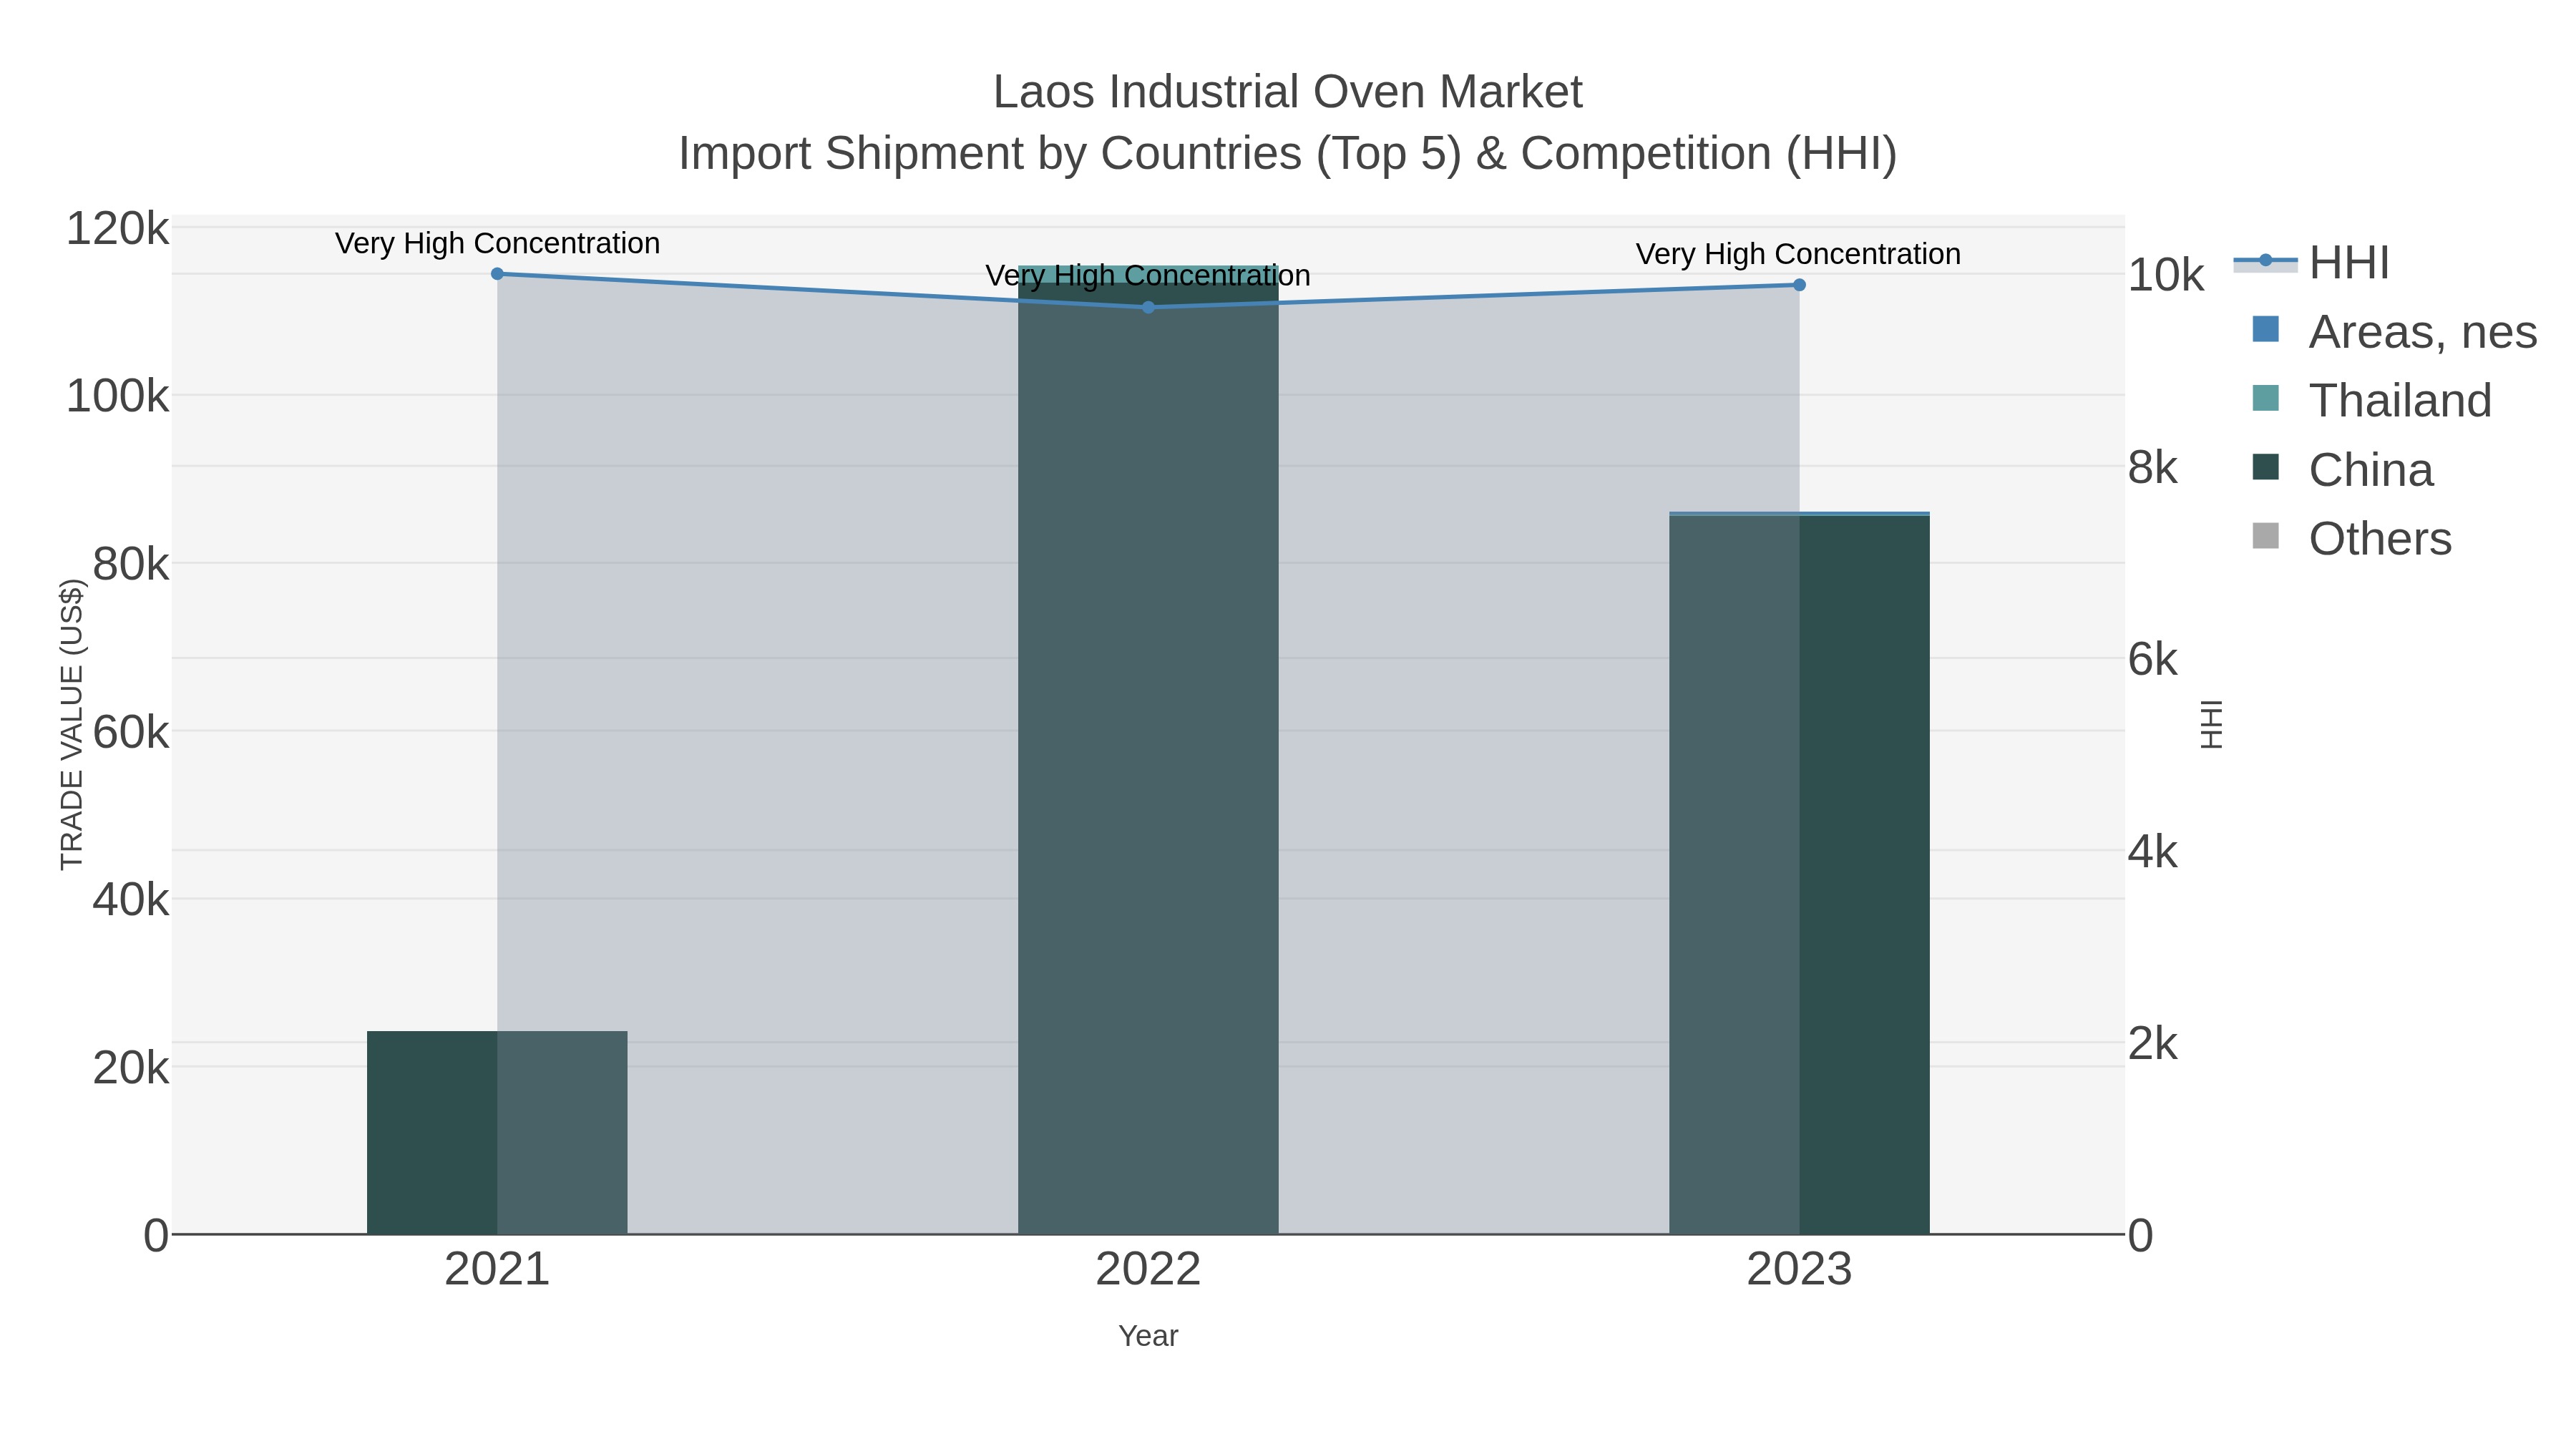The height and width of the screenshot is (1449, 2576).
Task: Click the 20k left axis tick
Action: point(130,1068)
